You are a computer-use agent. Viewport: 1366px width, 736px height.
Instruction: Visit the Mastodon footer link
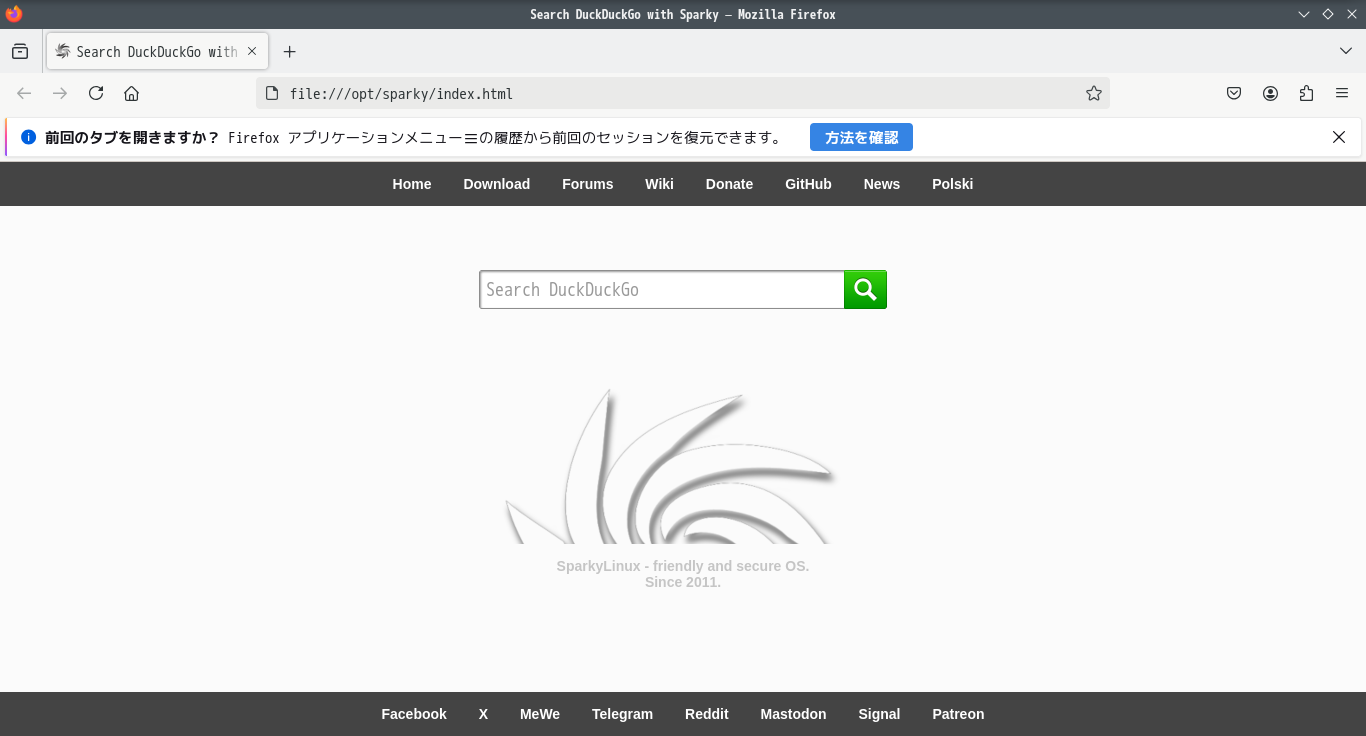tap(793, 714)
